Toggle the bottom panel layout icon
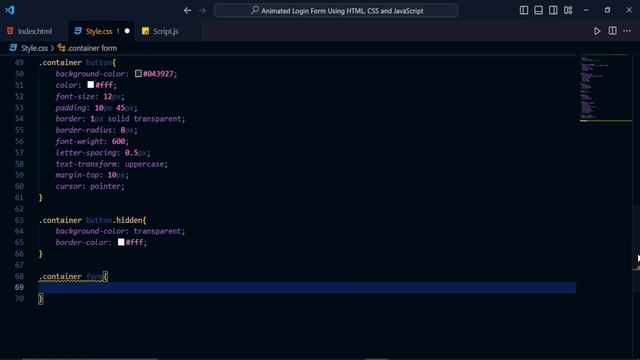 click(x=538, y=10)
